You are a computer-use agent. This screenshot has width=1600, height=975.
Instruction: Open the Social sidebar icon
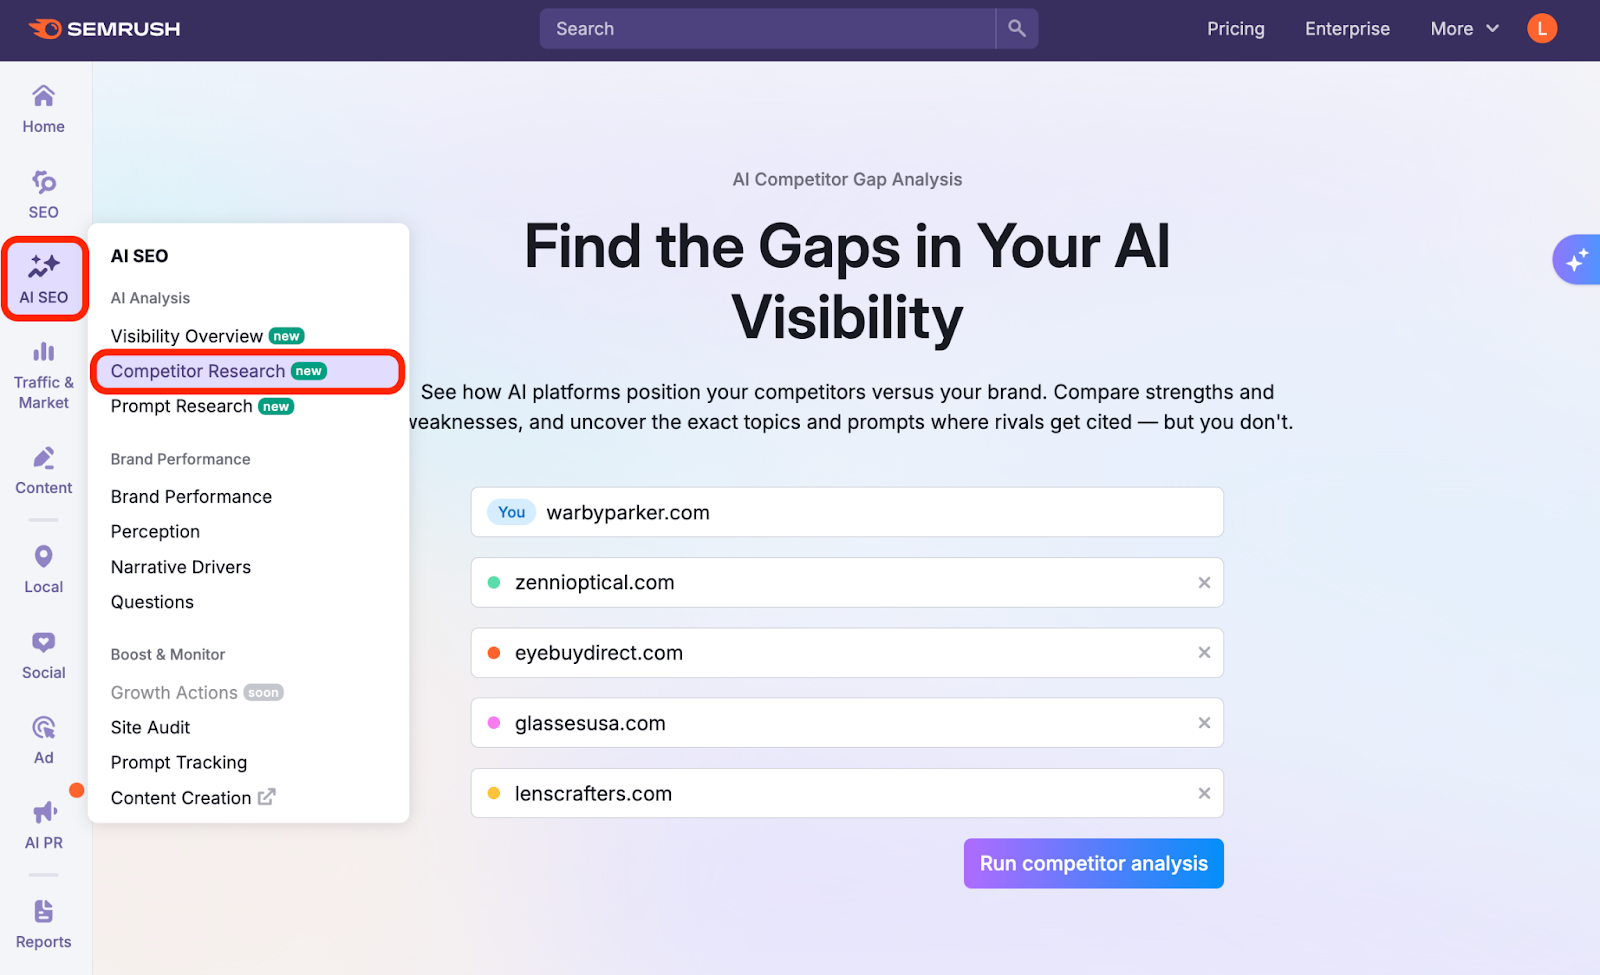click(43, 655)
